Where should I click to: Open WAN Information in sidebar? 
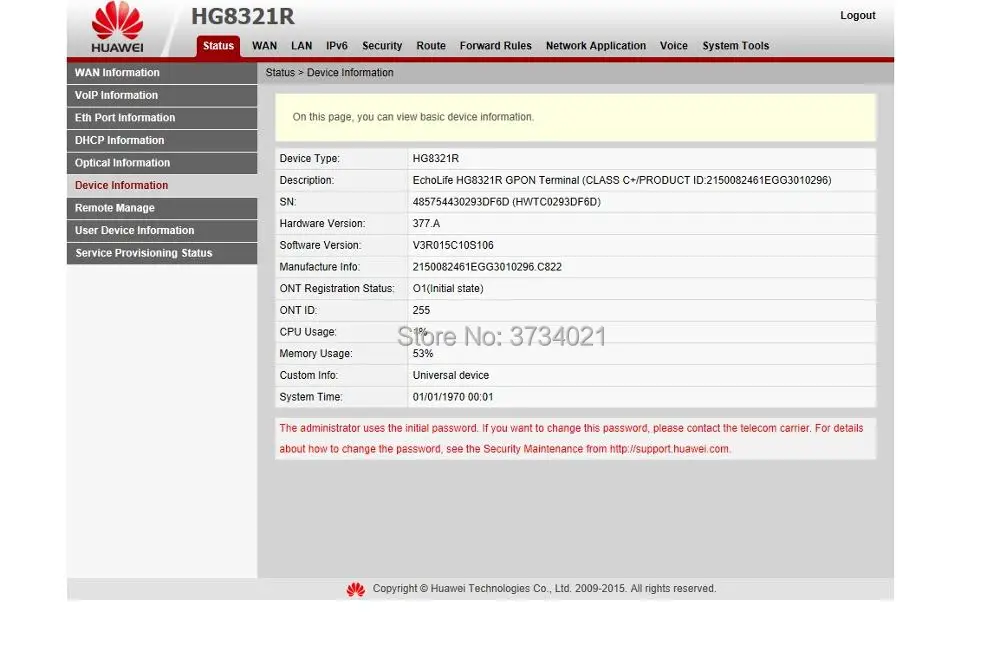coord(162,73)
